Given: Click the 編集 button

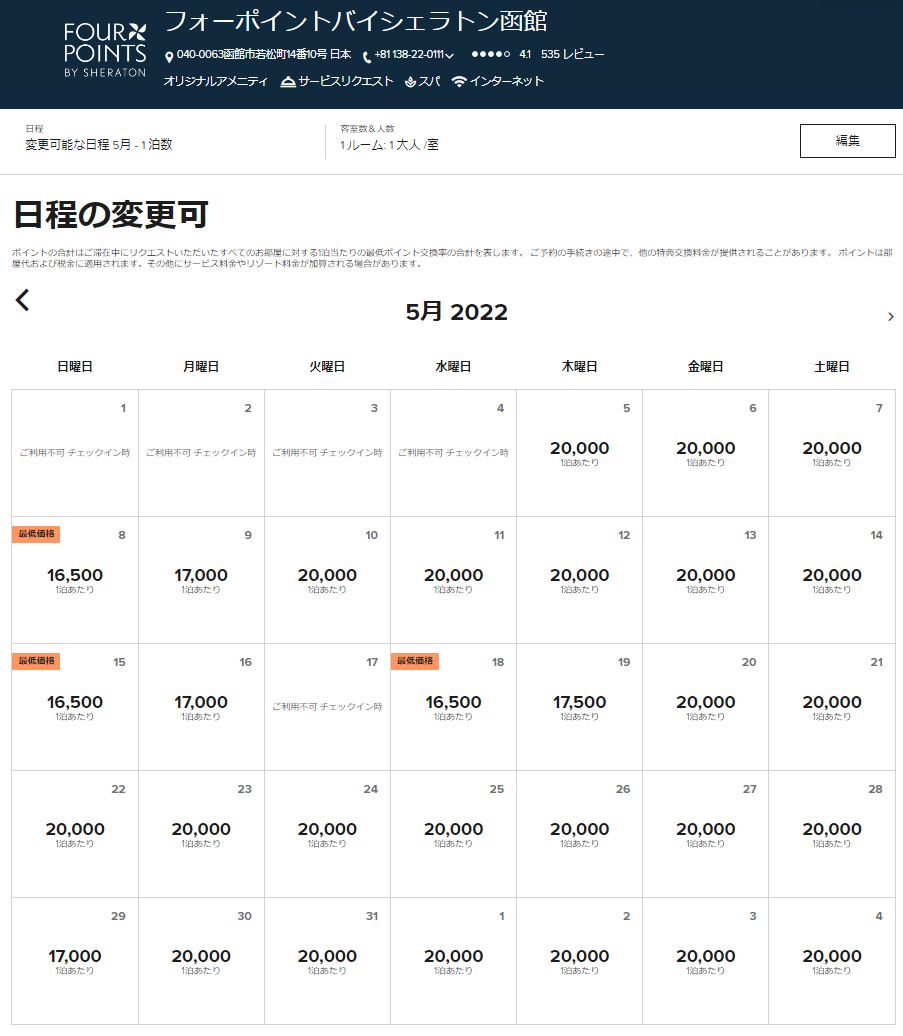Looking at the screenshot, I should [x=847, y=141].
